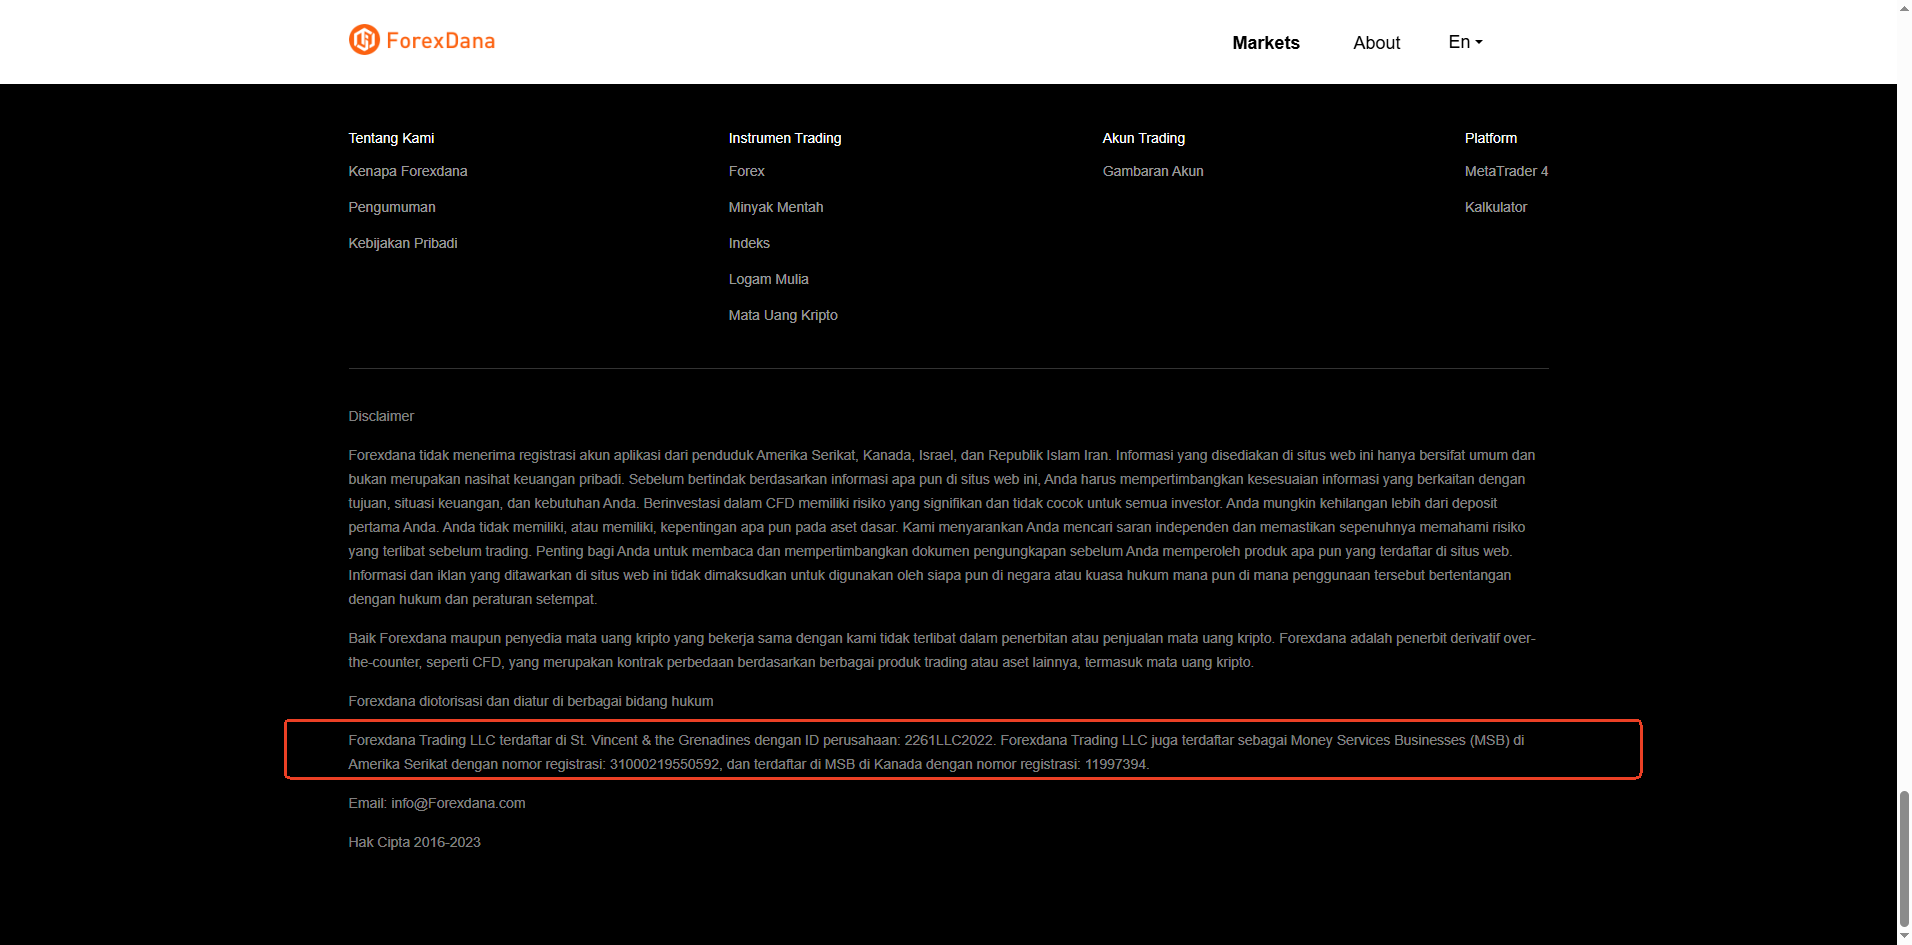Open Gambaran Akun overview

(1153, 171)
